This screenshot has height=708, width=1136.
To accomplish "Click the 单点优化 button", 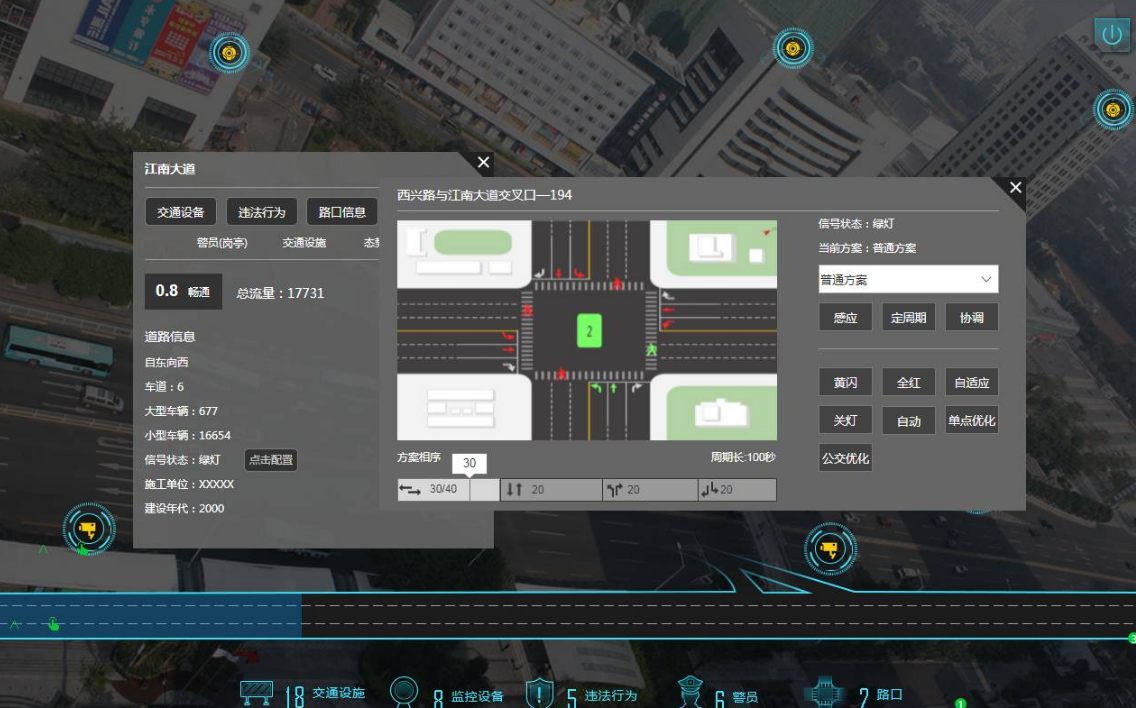I will [972, 420].
